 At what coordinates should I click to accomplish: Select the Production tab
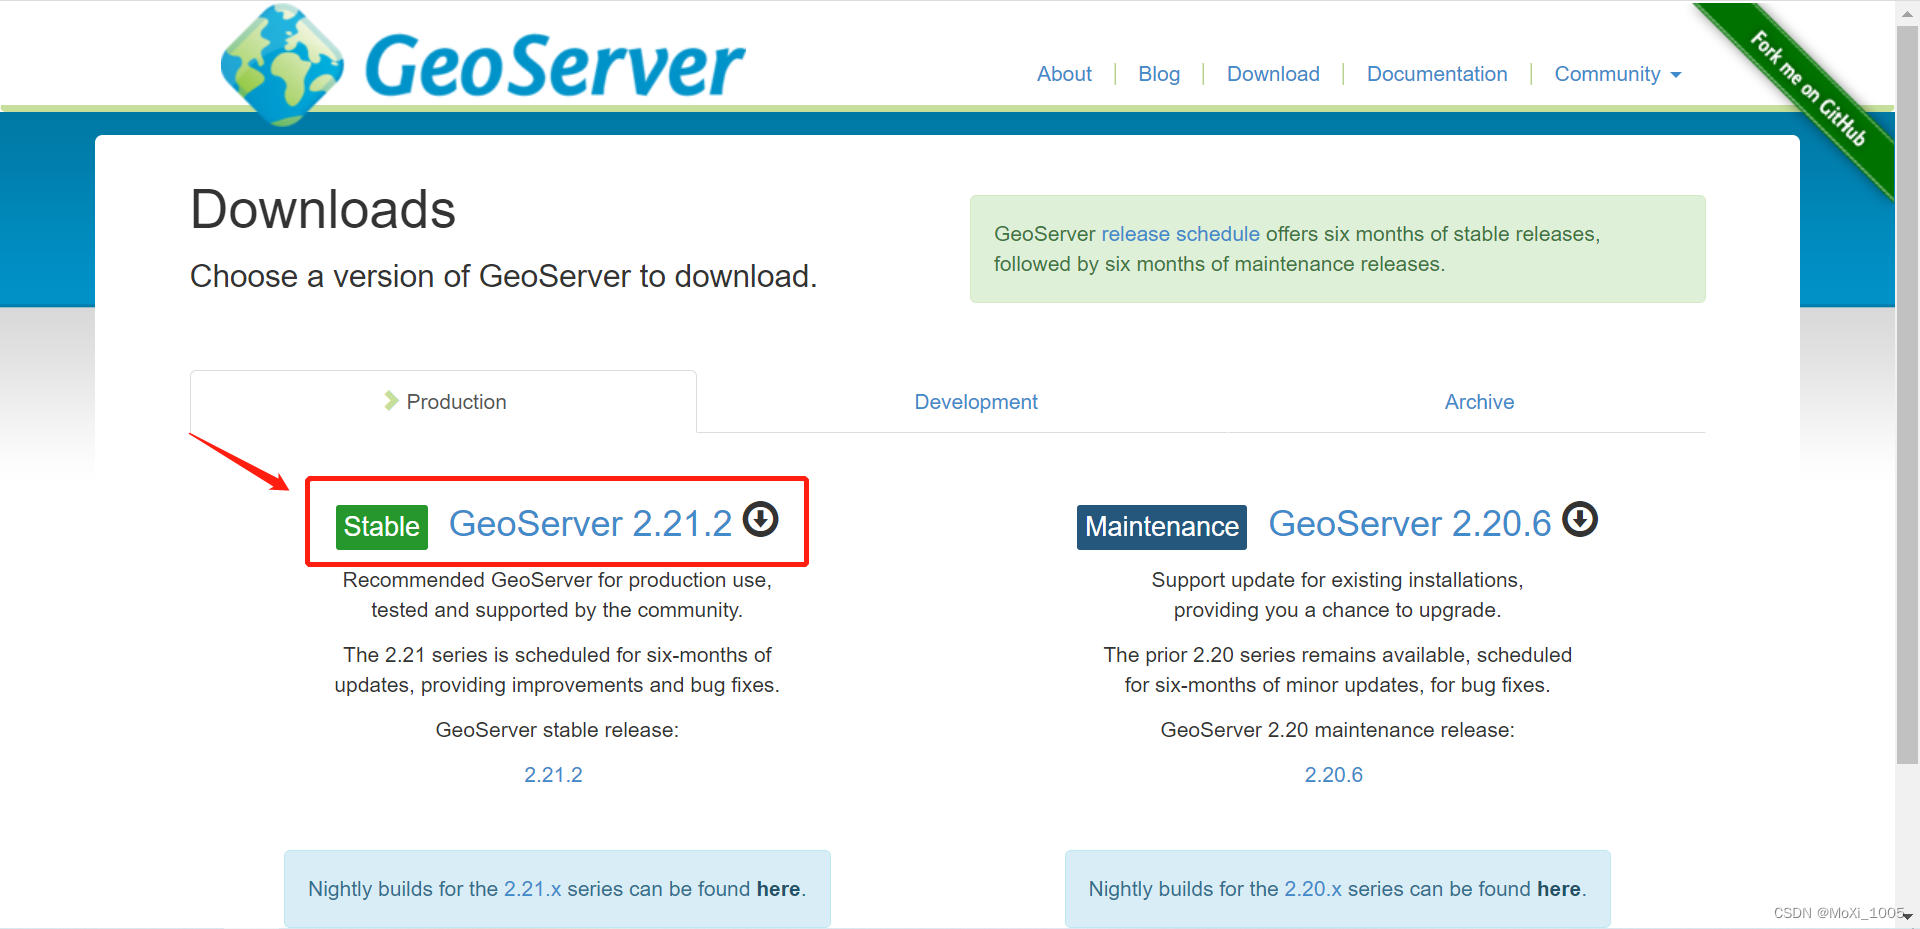pos(444,401)
